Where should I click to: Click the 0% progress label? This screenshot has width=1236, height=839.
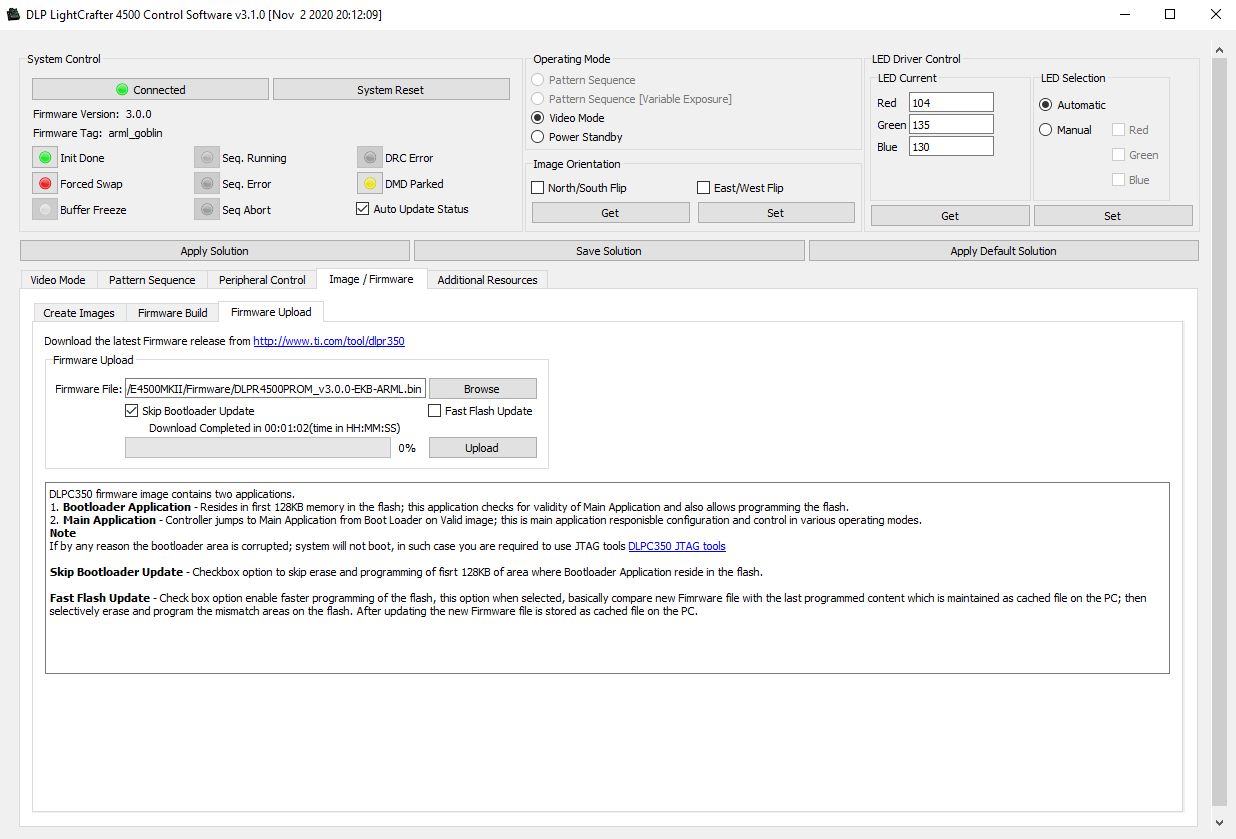[407, 448]
